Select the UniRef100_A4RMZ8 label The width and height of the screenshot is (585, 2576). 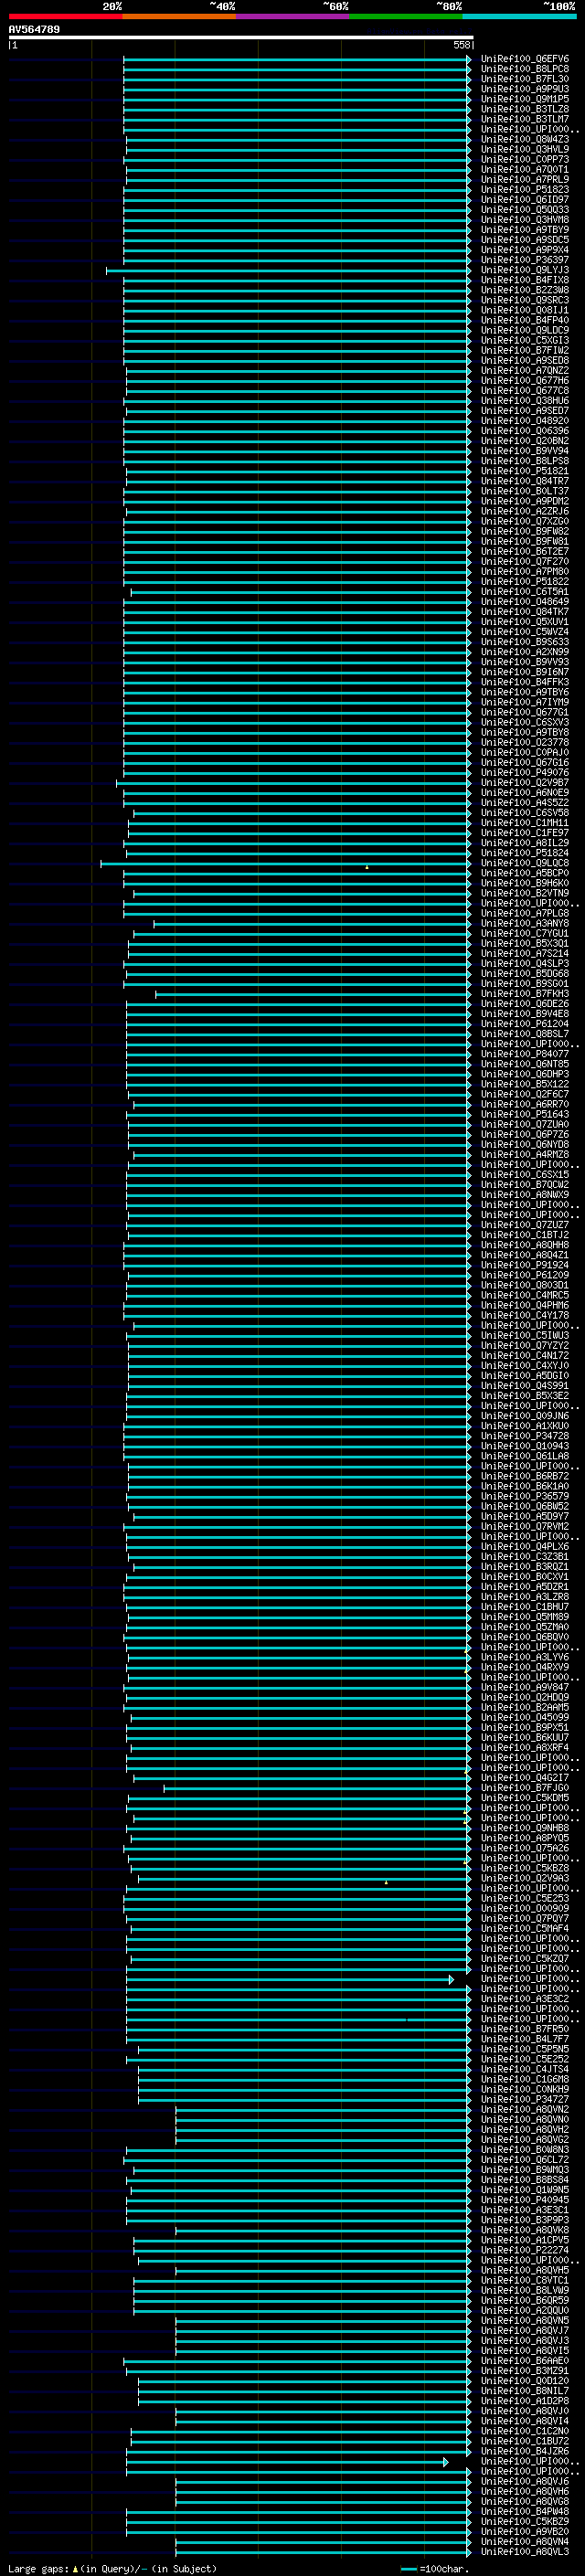[x=524, y=1154]
